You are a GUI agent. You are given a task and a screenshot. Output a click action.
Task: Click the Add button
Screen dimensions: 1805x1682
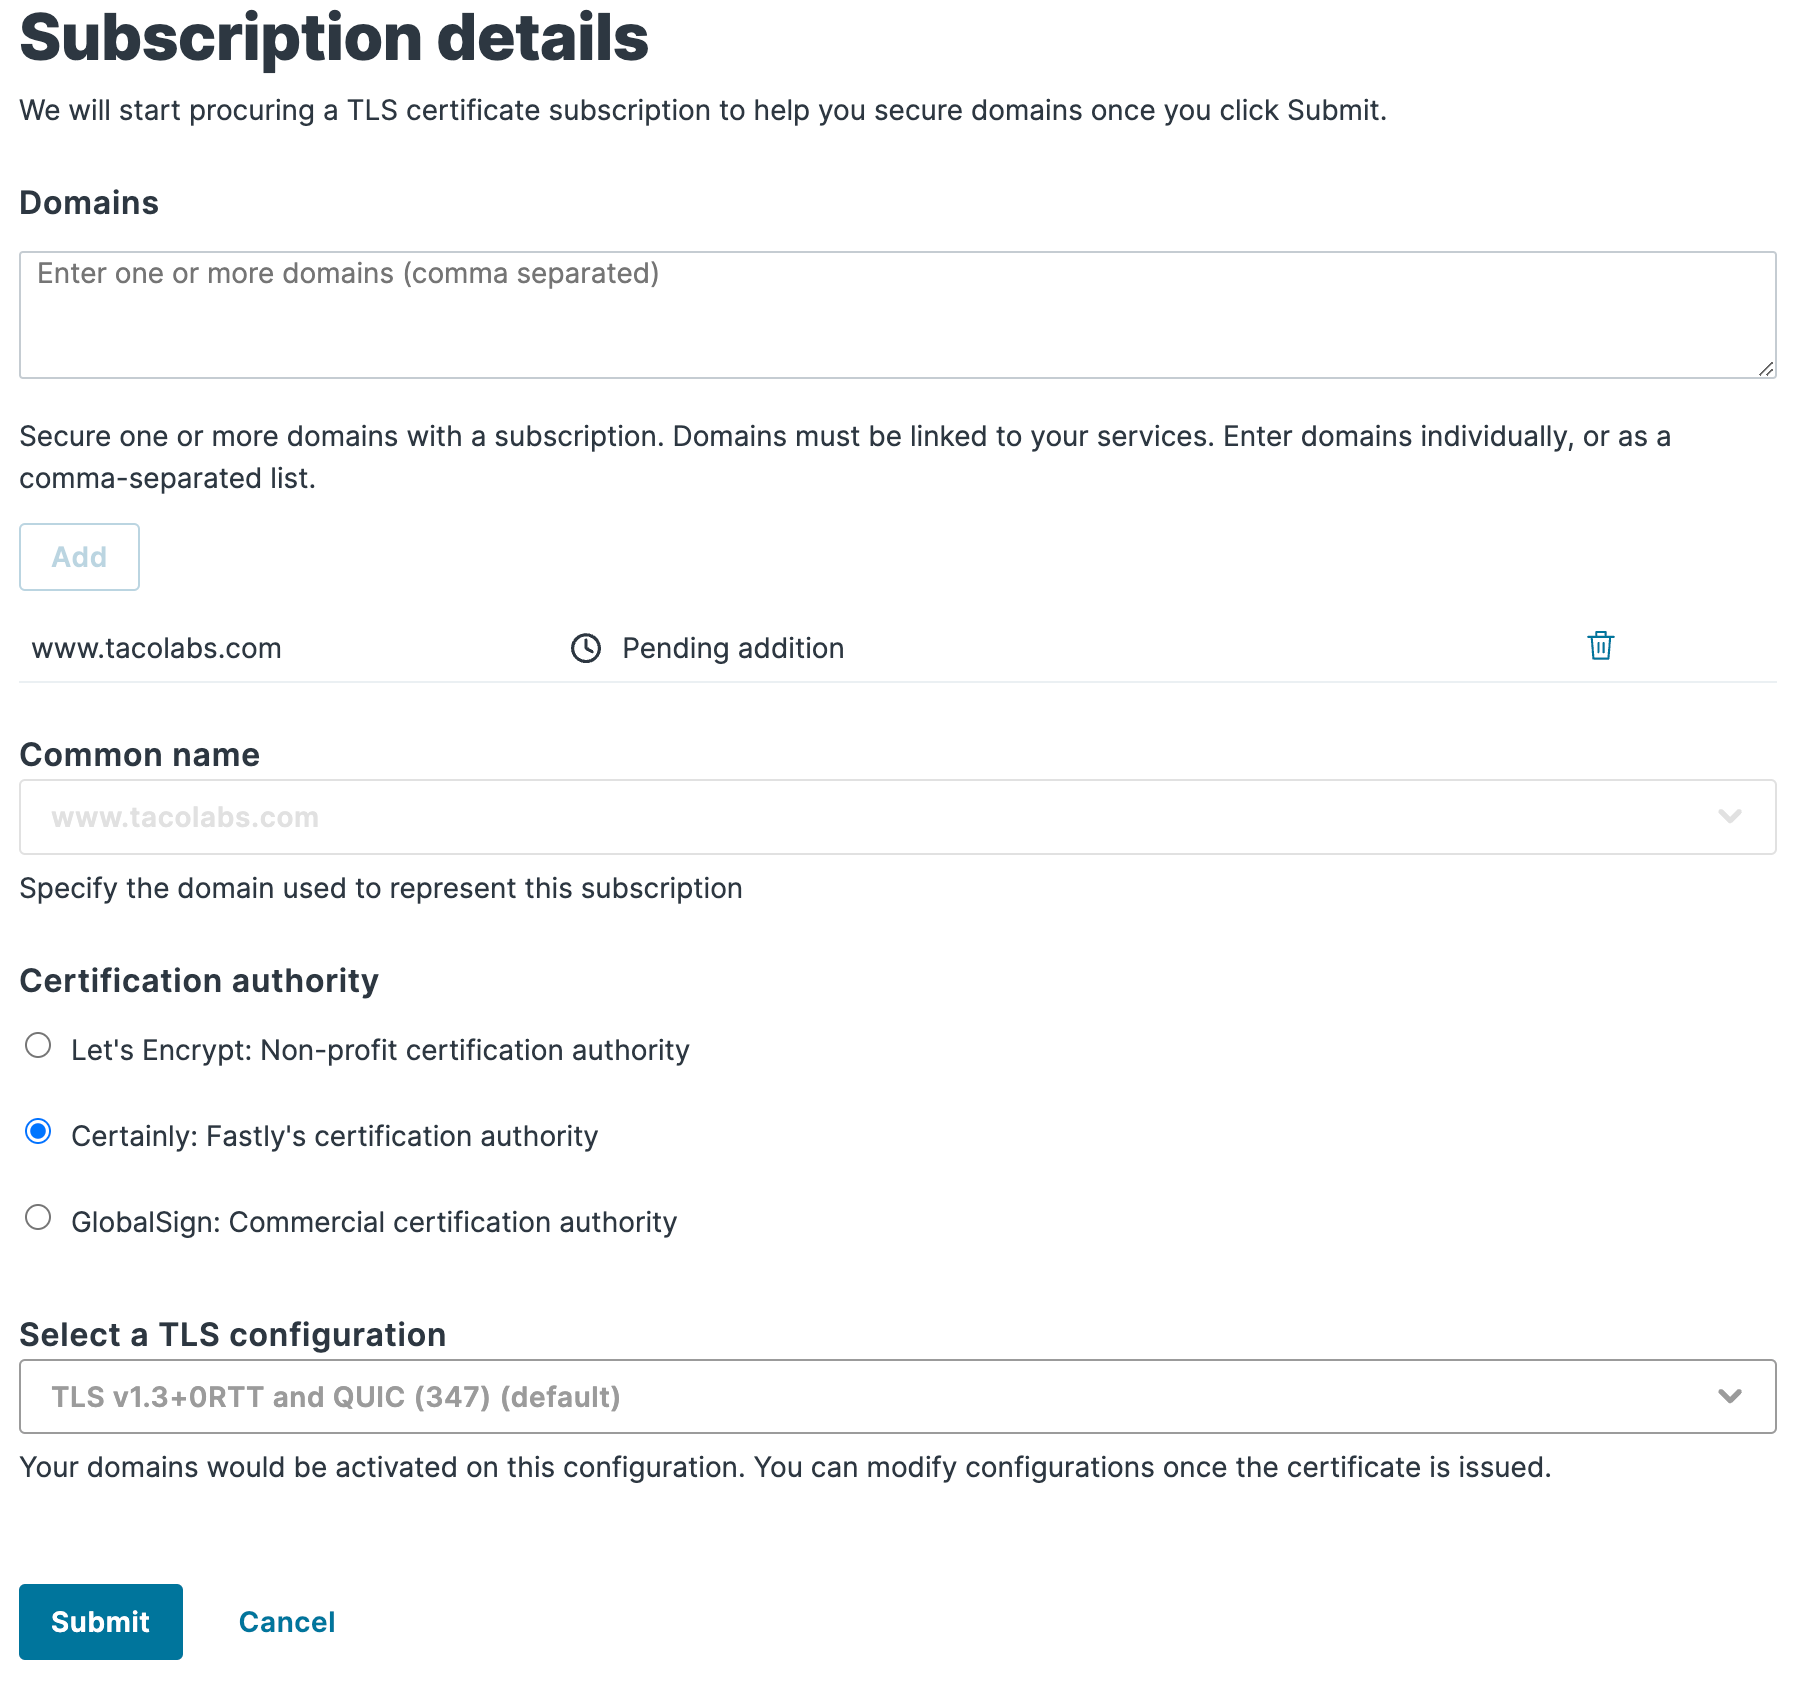coord(79,557)
